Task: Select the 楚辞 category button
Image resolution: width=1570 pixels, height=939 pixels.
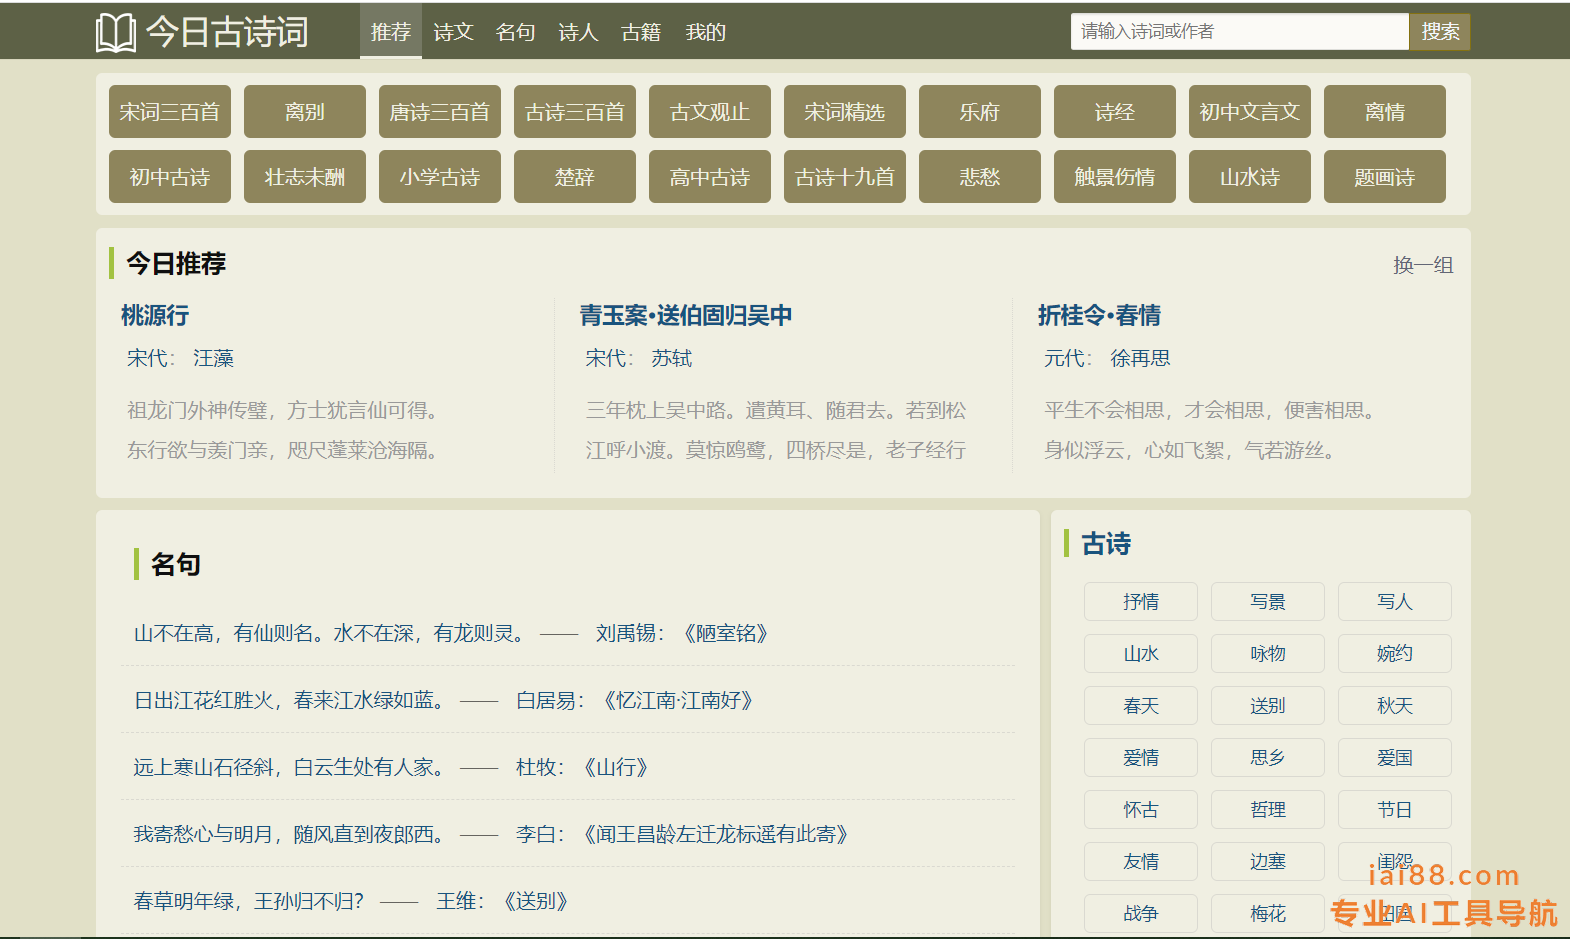Action: [x=575, y=176]
